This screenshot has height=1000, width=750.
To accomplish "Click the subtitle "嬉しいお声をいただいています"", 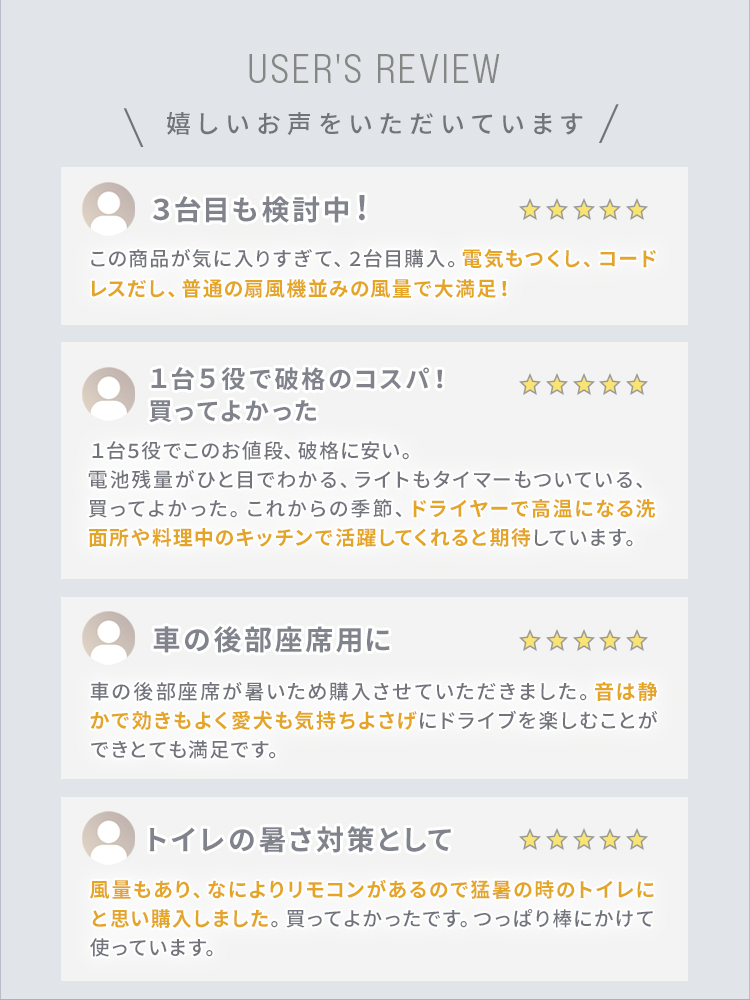I will pos(374,124).
